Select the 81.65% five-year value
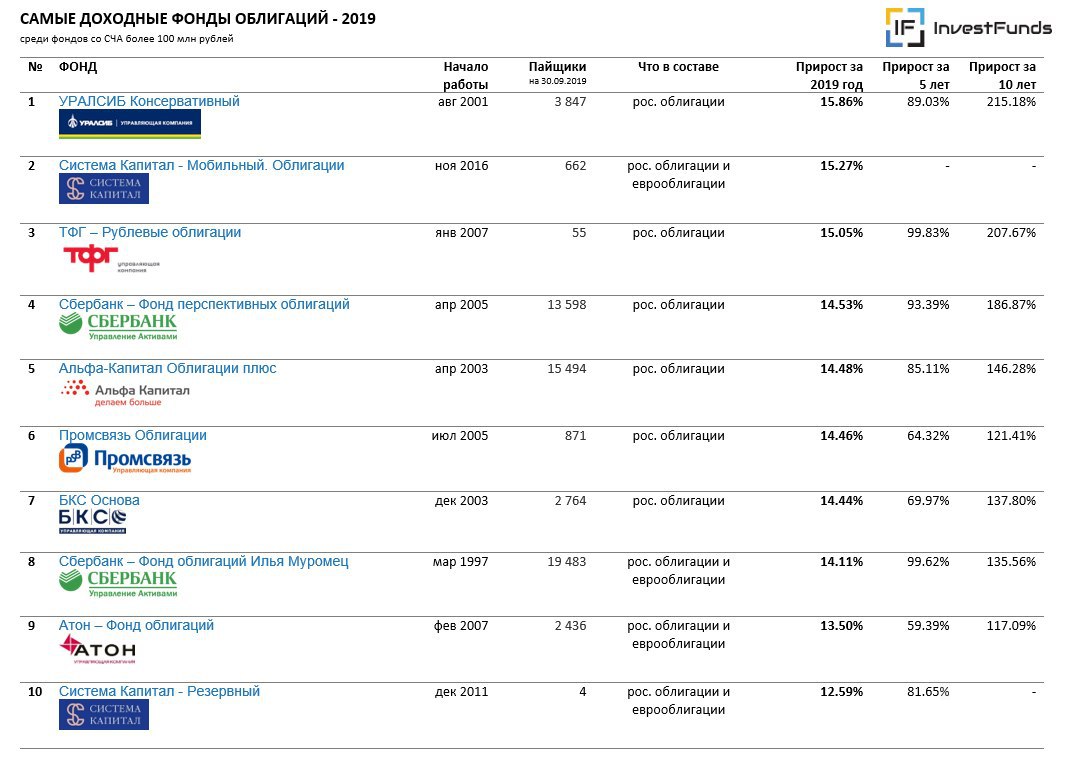 [928, 692]
